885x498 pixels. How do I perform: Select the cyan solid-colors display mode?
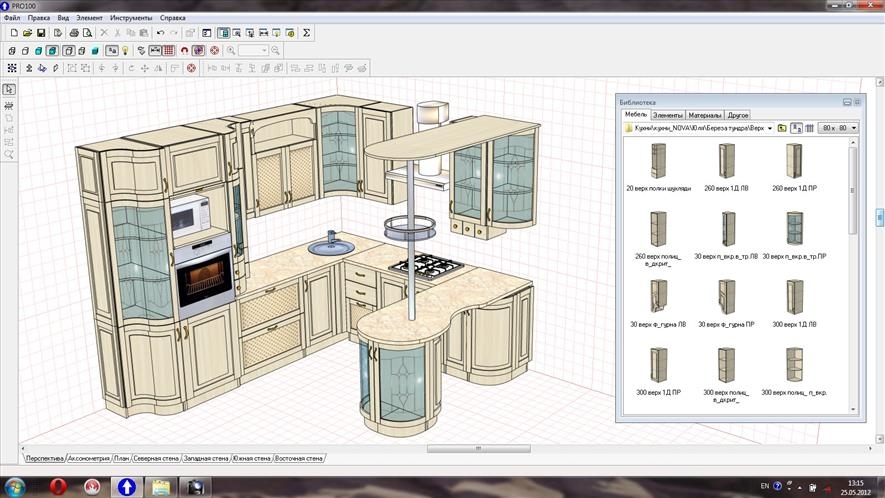(x=39, y=51)
